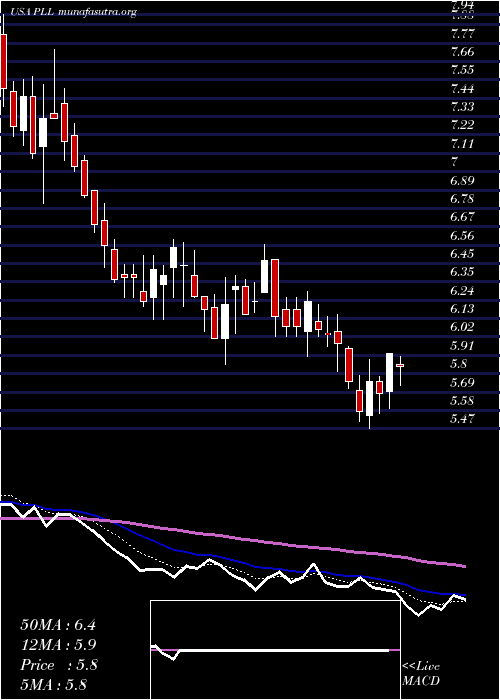Select the 7.66 price axis label
Image resolution: width=500 pixels, height=700 pixels.
point(462,52)
